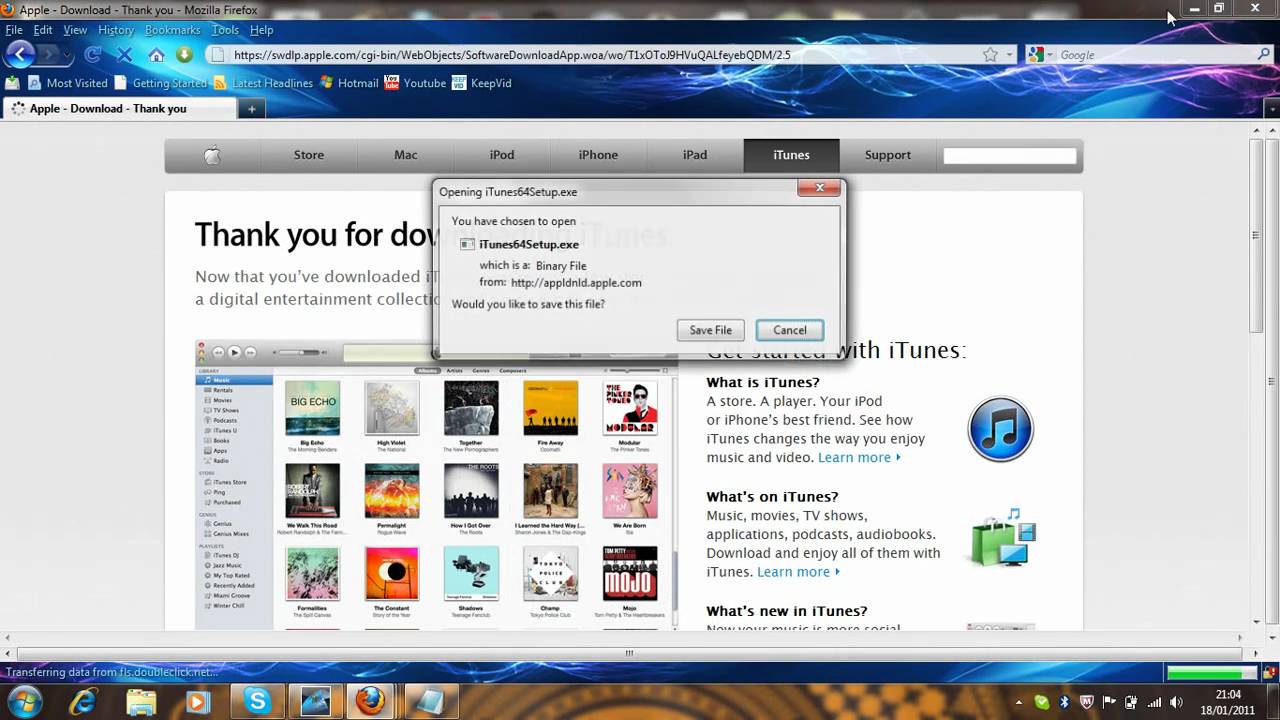Click the Big Echo album cover

[x=312, y=408]
